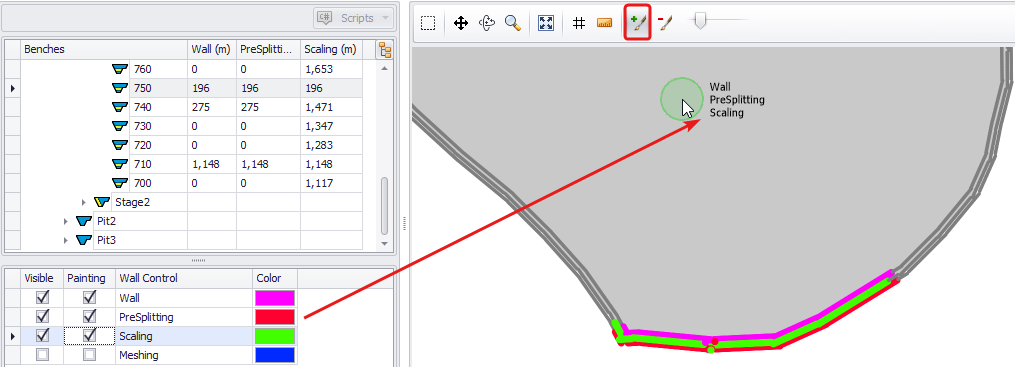
Task: Choose the rotate view tool
Action: (x=487, y=23)
